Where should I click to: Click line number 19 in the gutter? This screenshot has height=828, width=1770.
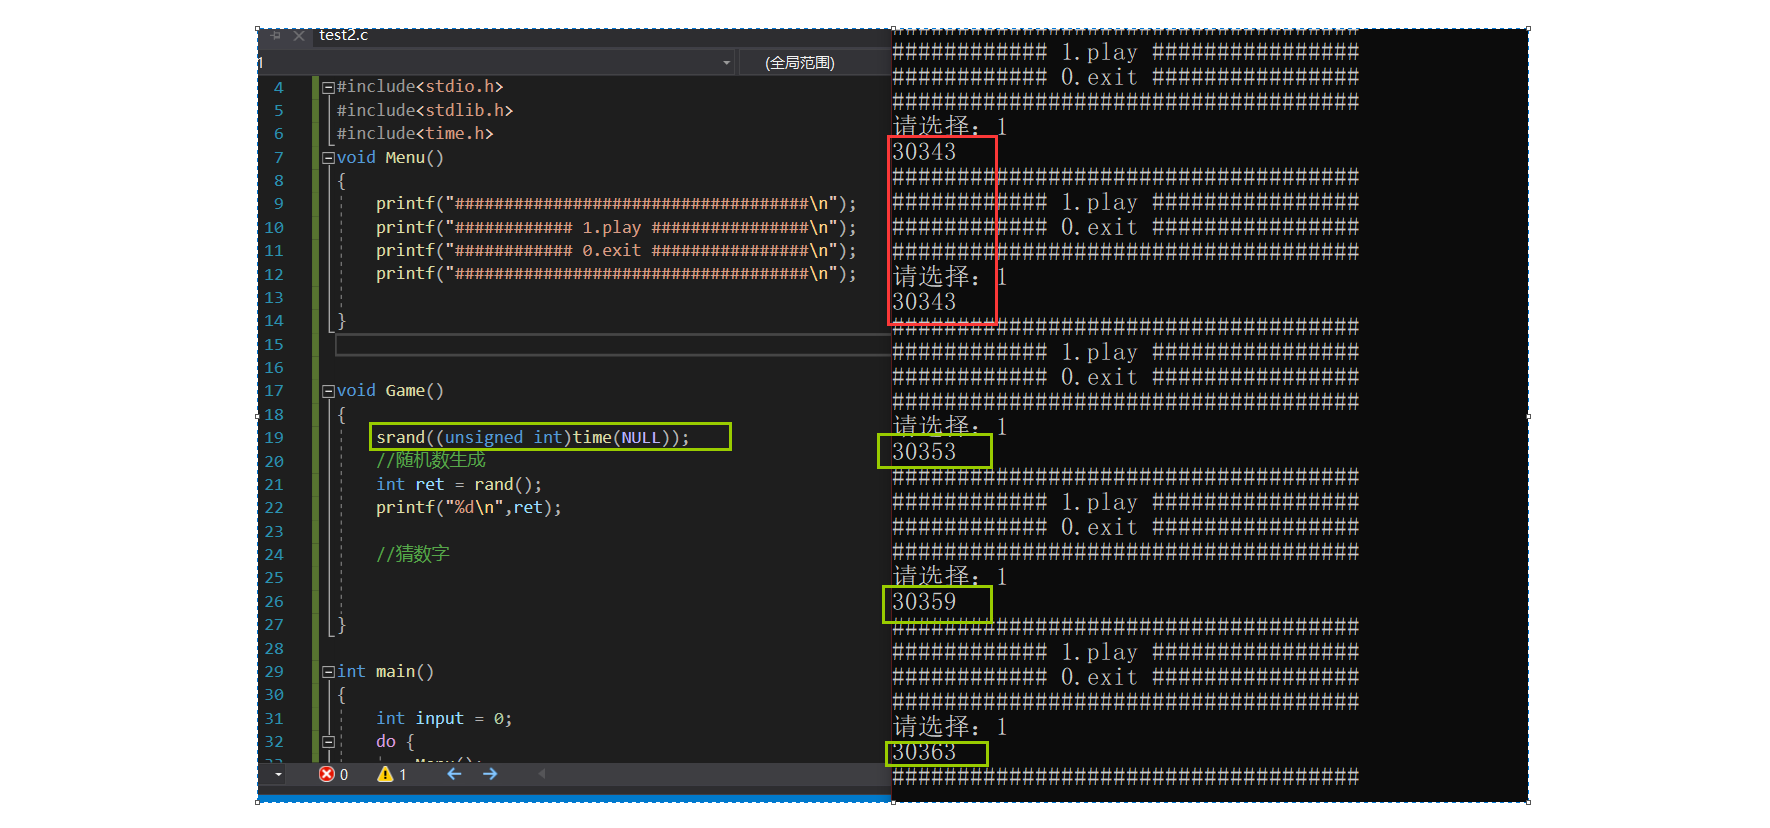click(x=274, y=438)
